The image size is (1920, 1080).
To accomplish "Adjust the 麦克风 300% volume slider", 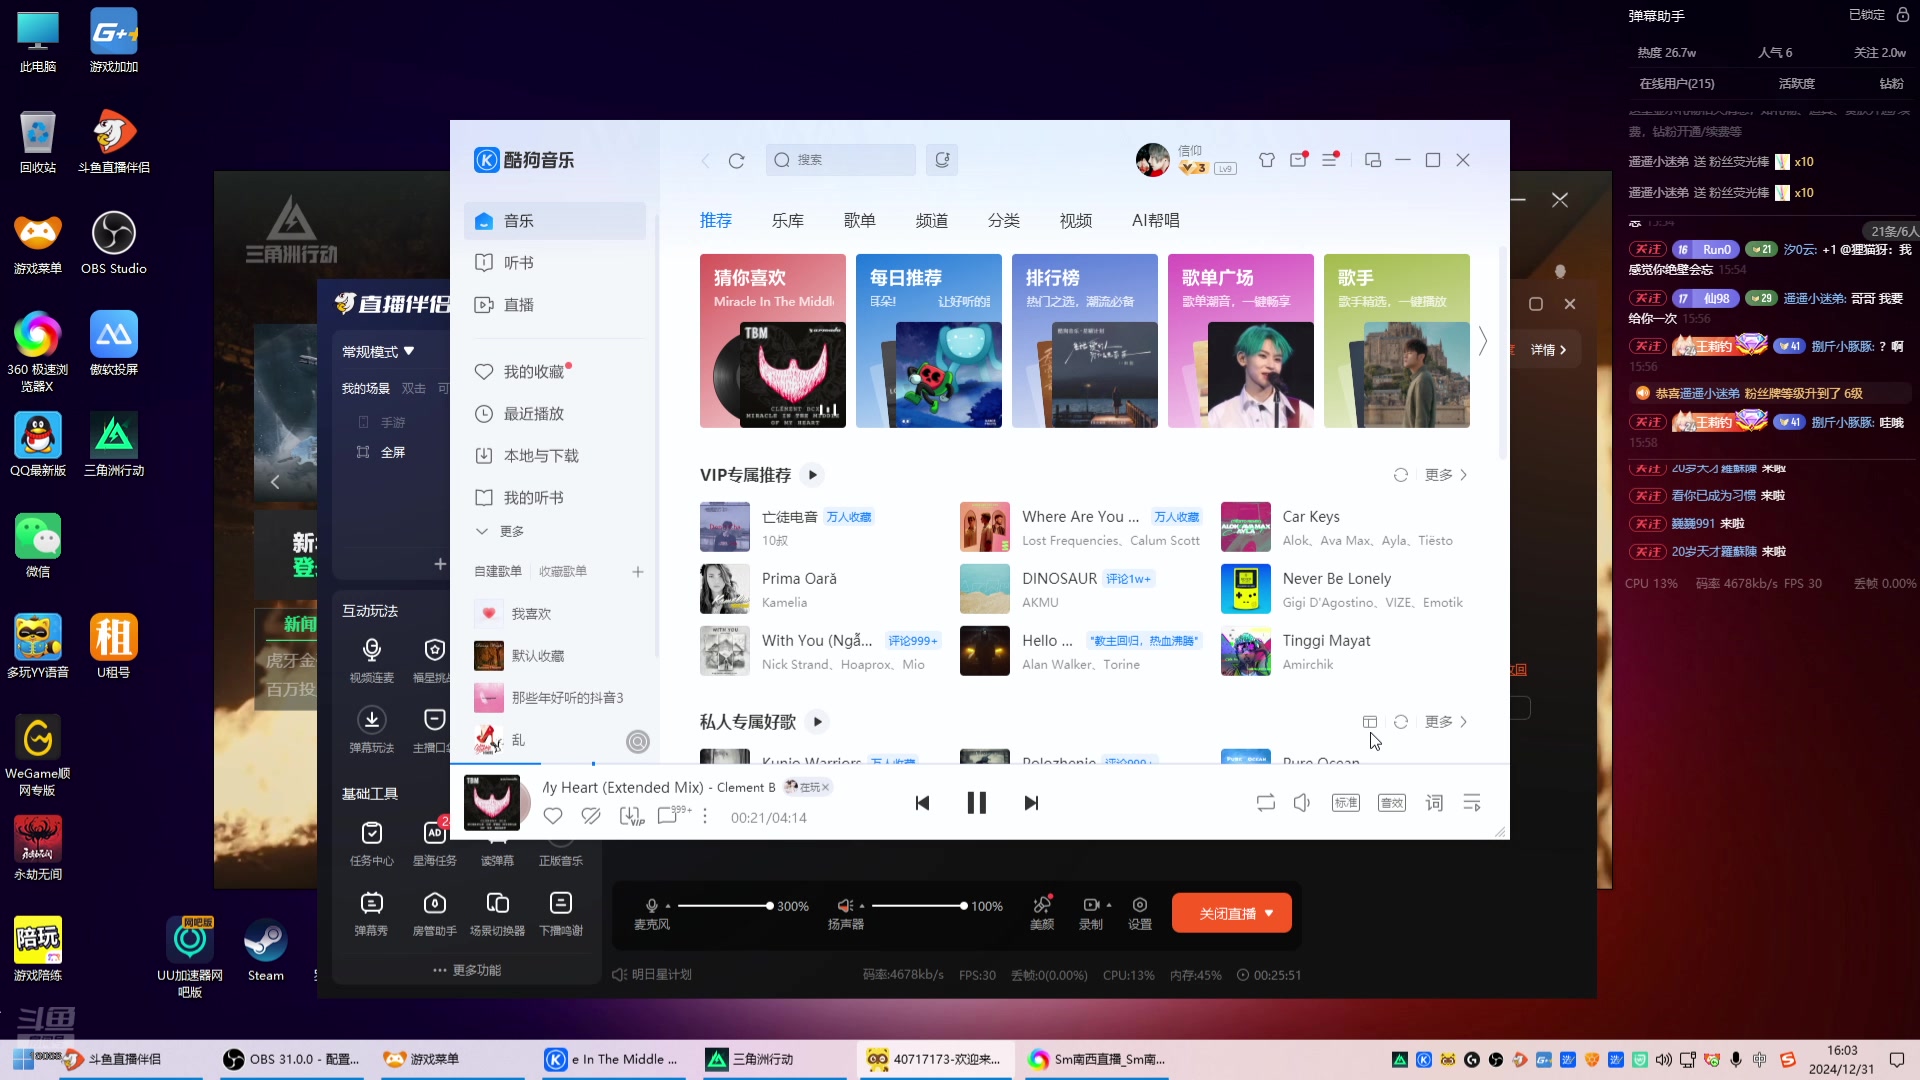I will (725, 906).
